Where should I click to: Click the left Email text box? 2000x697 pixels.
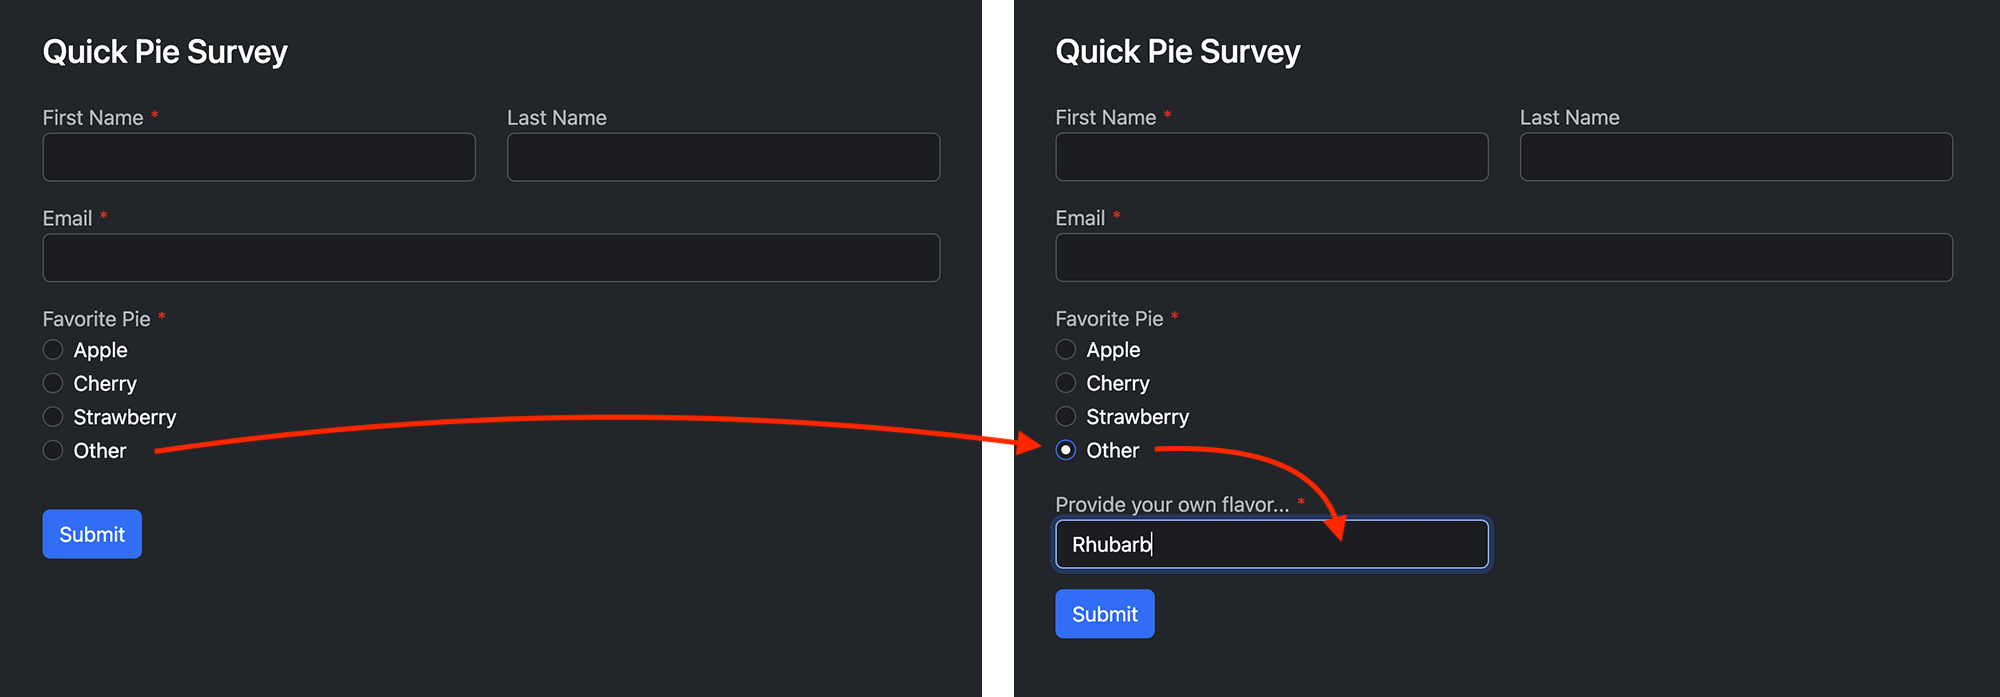click(490, 257)
